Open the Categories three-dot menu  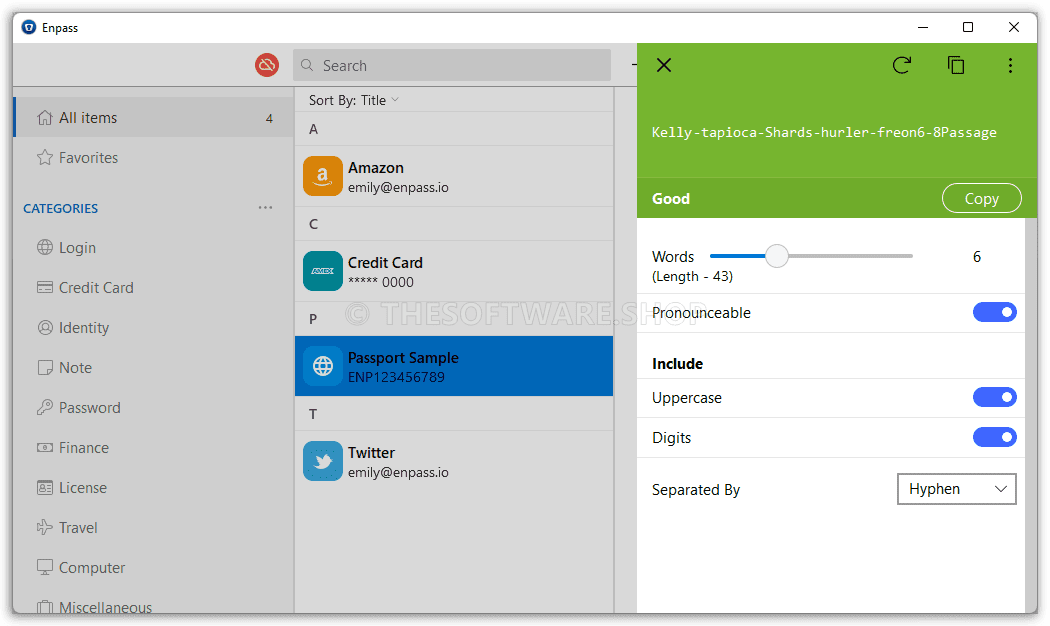pos(265,208)
